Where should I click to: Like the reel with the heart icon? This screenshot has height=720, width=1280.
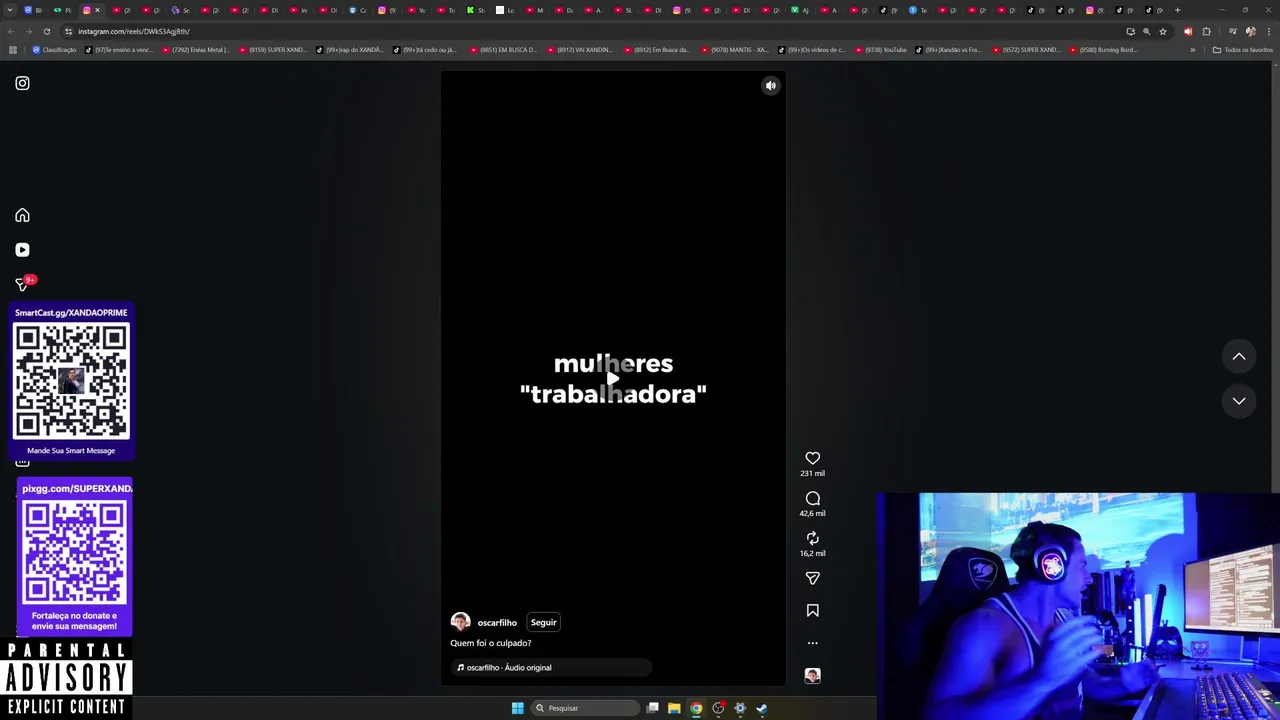[812, 458]
